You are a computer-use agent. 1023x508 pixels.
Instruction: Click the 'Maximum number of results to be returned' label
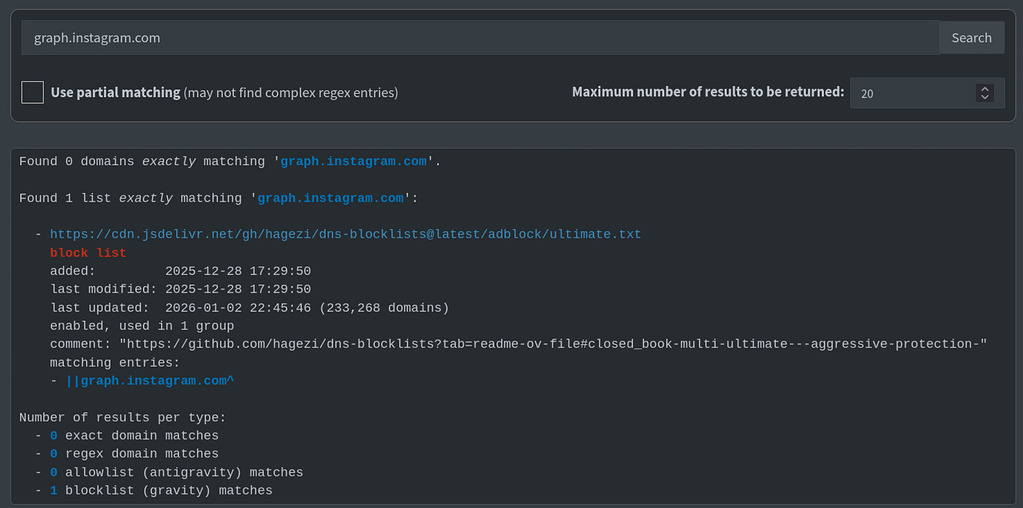coord(708,92)
